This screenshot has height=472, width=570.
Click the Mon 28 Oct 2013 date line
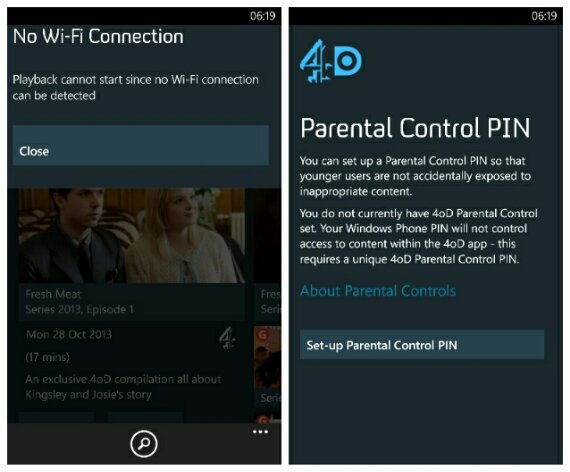pyautogui.click(x=69, y=335)
